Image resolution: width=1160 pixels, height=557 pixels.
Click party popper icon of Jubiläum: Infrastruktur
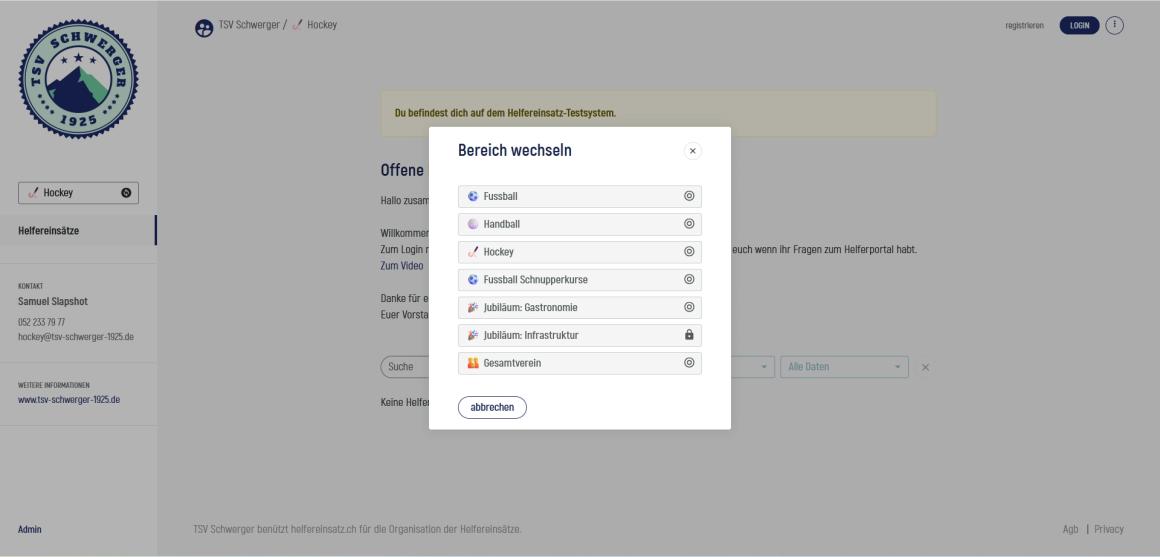473,335
